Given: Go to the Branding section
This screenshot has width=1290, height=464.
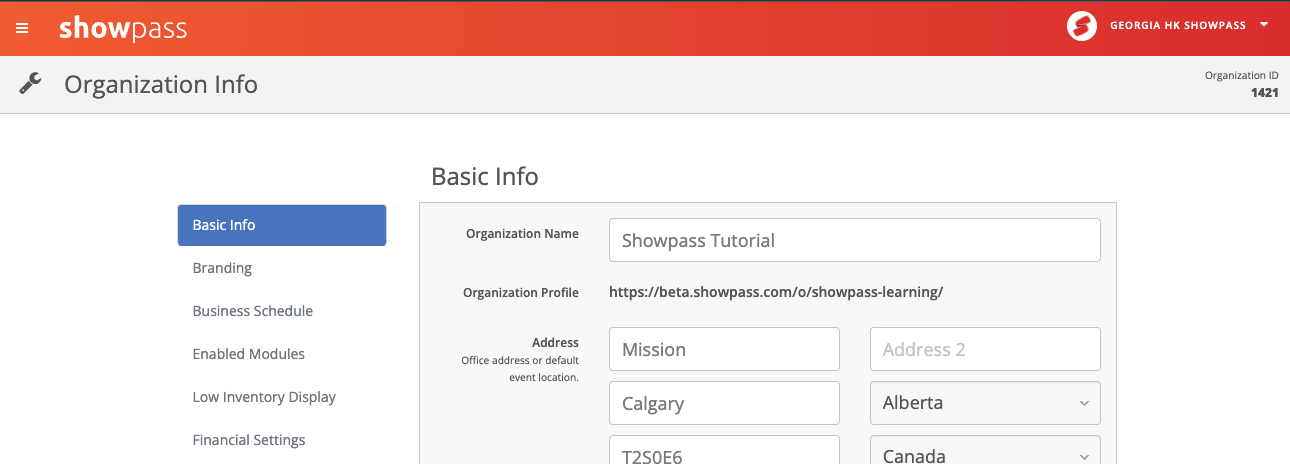Looking at the screenshot, I should coord(222,268).
